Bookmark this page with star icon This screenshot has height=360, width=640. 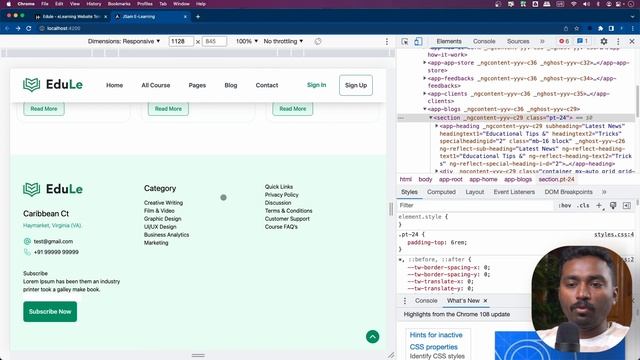coord(577,28)
